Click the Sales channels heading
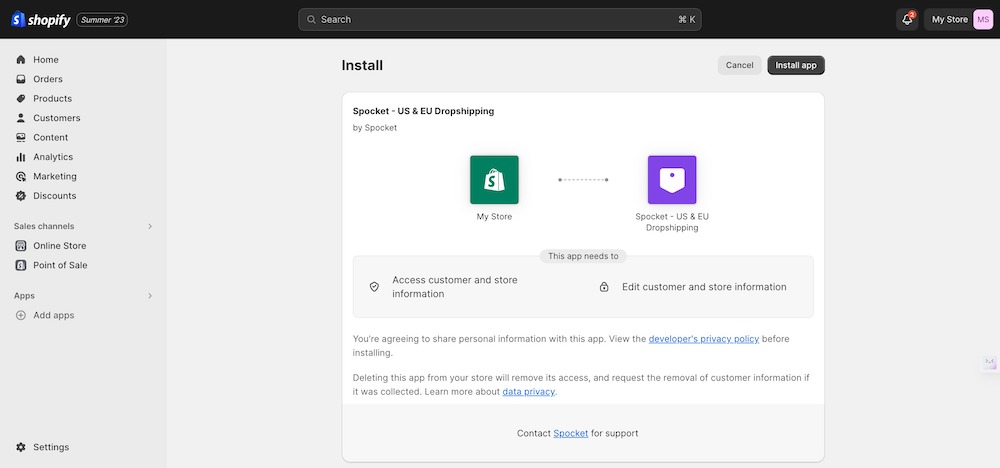Viewport: 1000px width, 468px height. click(x=44, y=226)
